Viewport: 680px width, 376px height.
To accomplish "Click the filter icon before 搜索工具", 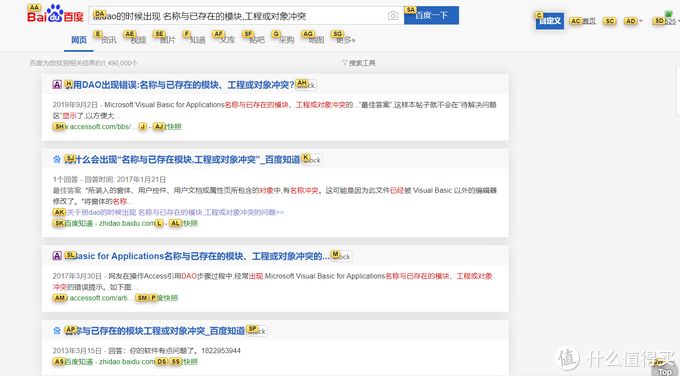I will pyautogui.click(x=345, y=63).
